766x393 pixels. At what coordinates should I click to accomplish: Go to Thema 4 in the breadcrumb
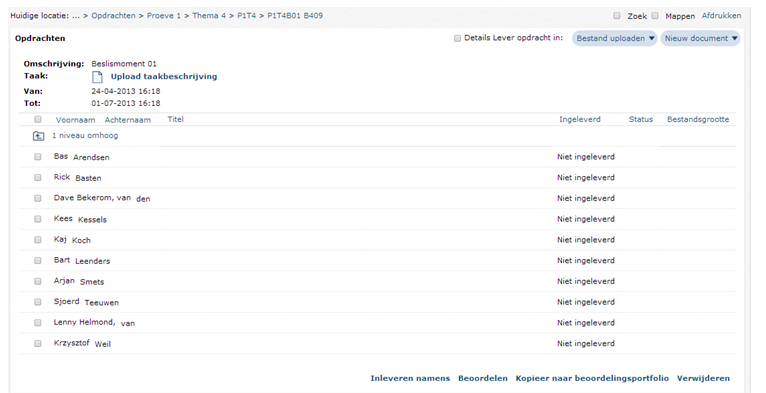pyautogui.click(x=209, y=16)
